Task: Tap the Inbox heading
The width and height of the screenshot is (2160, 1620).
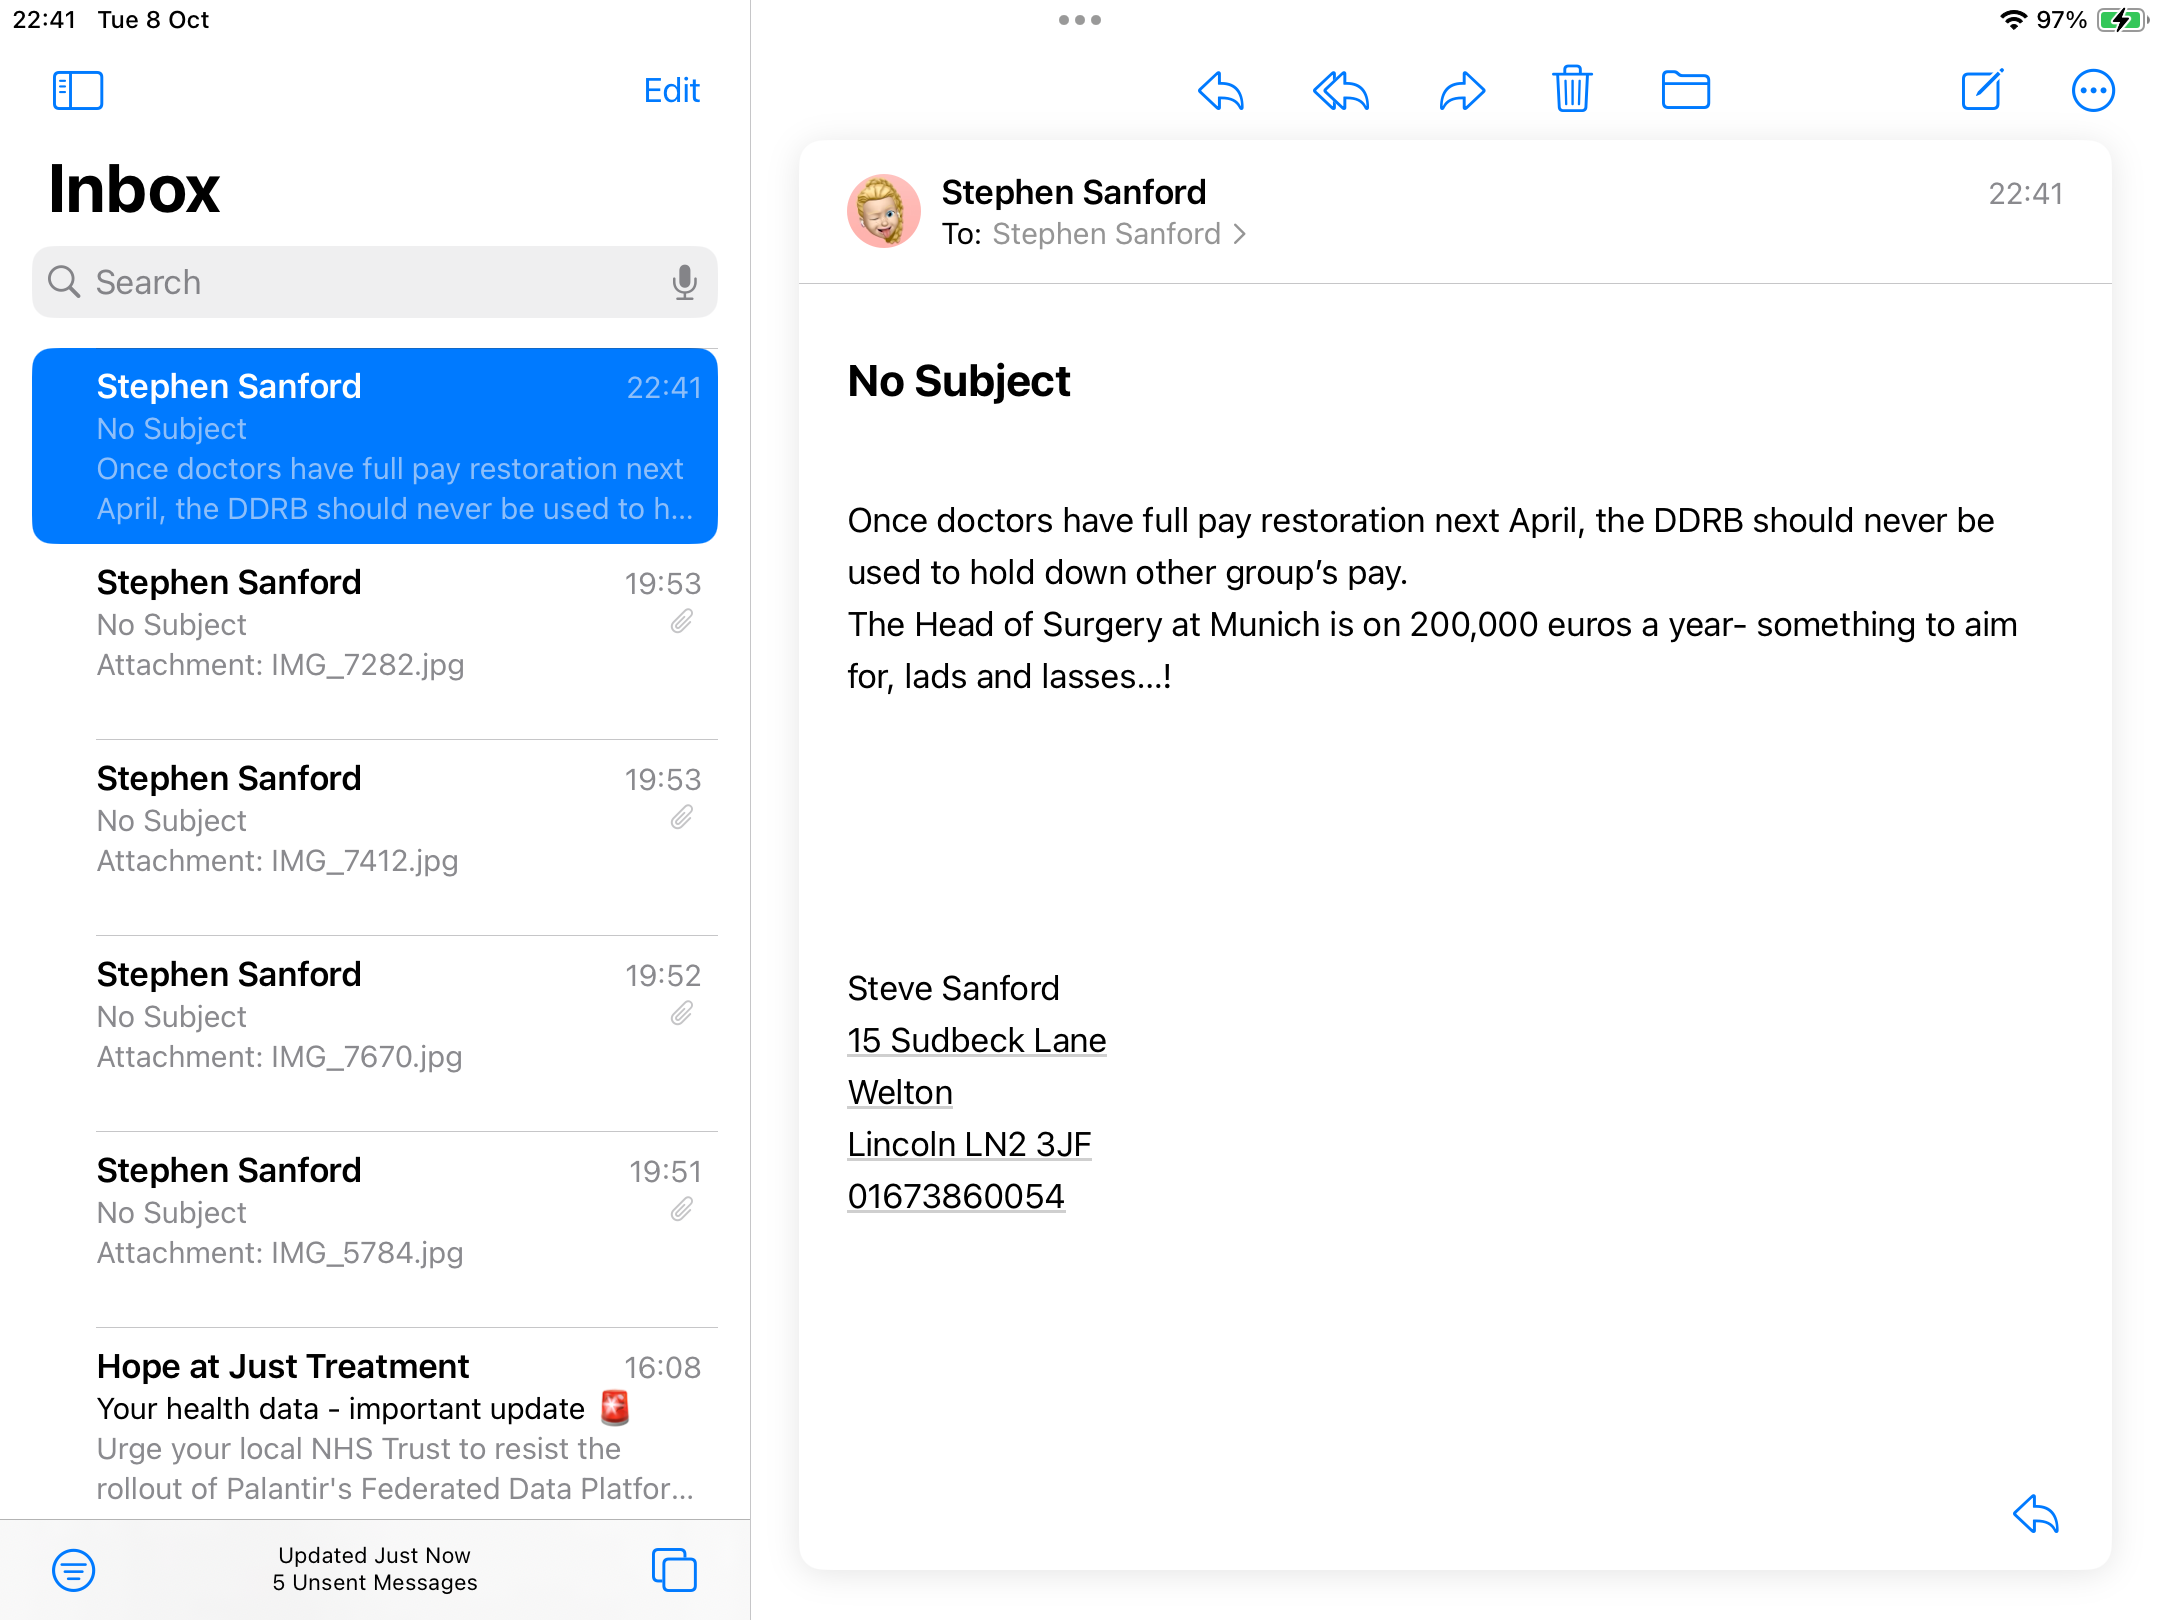Action: coord(134,189)
